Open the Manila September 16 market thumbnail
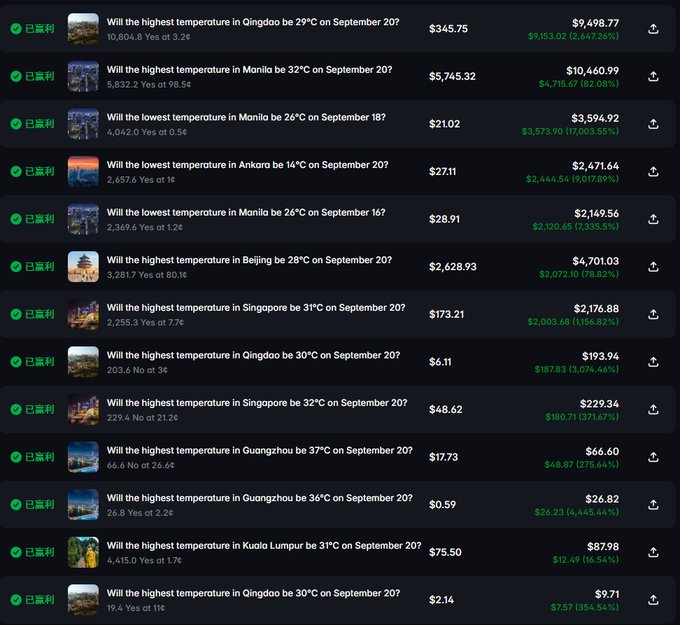Image resolution: width=680 pixels, height=625 pixels. pyautogui.click(x=83, y=219)
